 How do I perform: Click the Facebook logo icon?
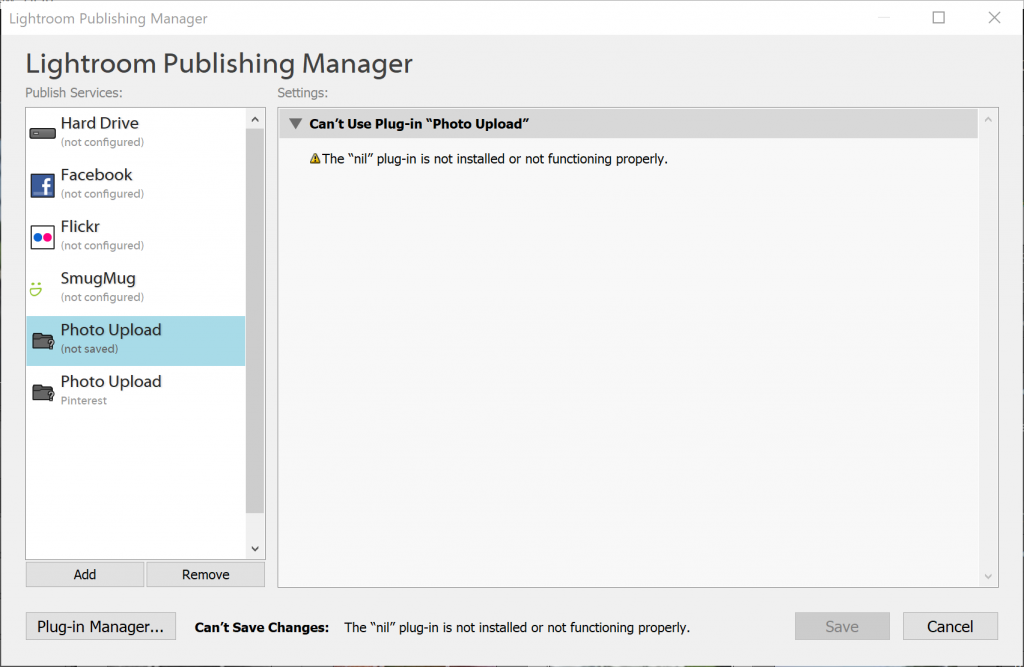pyautogui.click(x=42, y=185)
